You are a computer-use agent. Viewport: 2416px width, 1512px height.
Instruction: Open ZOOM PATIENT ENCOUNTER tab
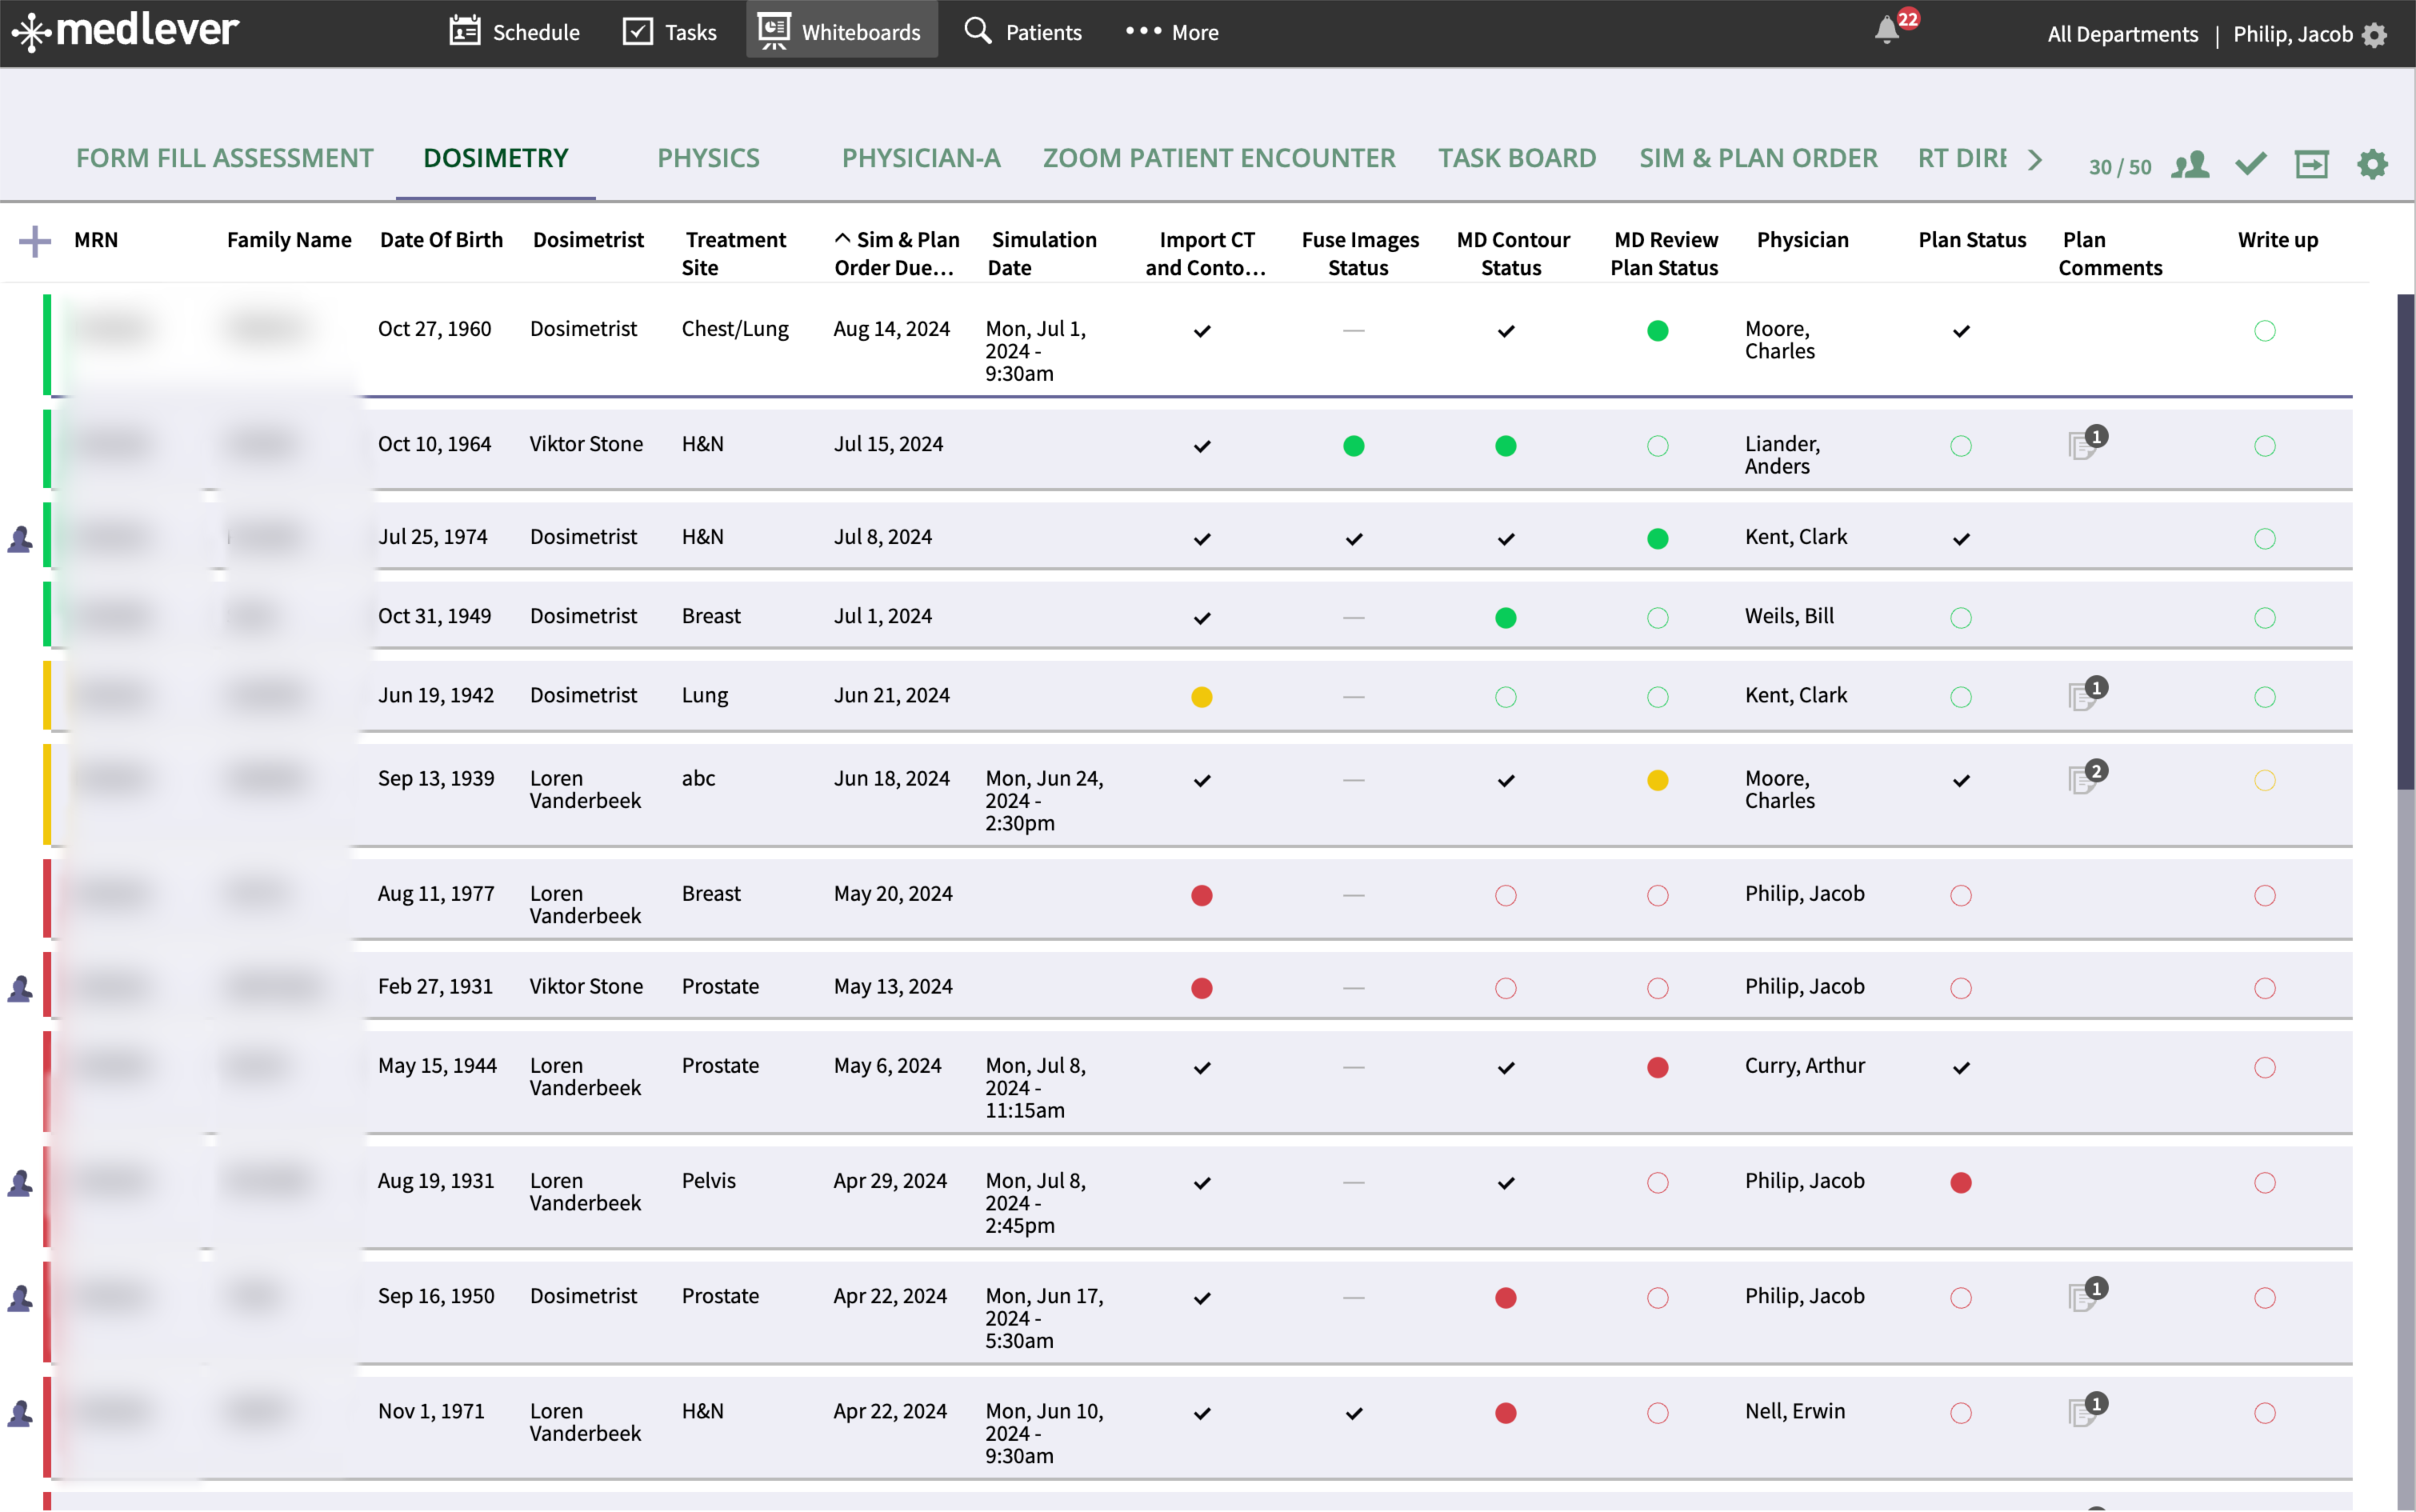(x=1218, y=158)
